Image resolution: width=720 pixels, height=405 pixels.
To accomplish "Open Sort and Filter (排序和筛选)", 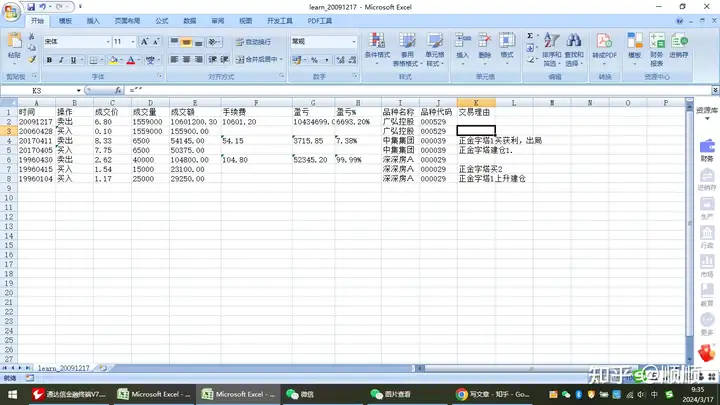I will (x=551, y=50).
